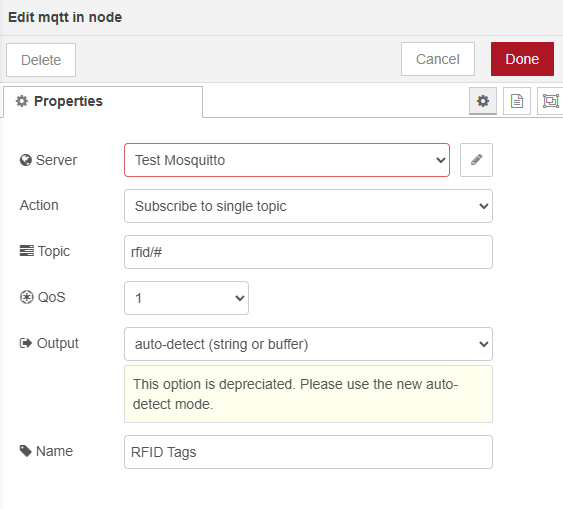Open node properties gear icon button
563x509 pixels.
483,101
